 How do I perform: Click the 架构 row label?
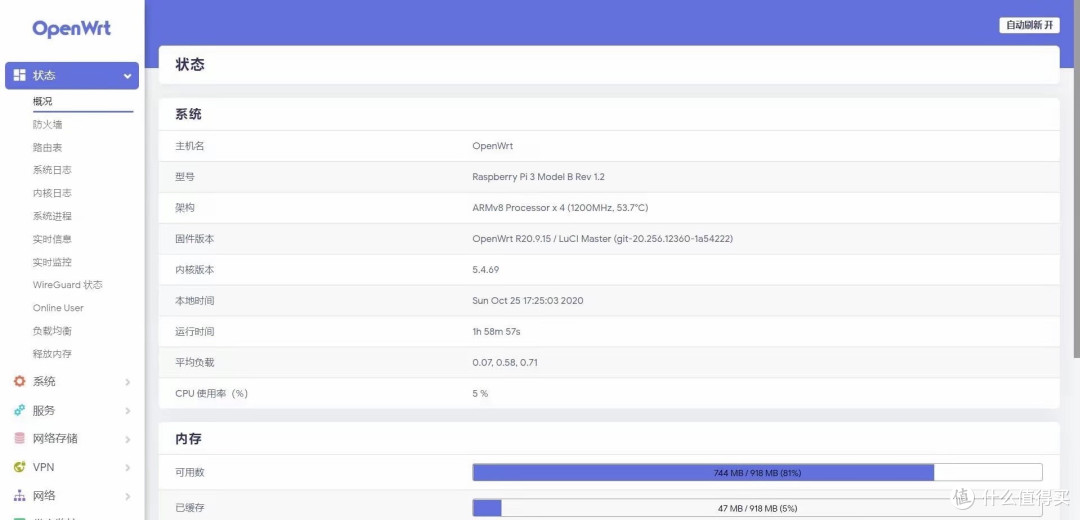tap(185, 208)
